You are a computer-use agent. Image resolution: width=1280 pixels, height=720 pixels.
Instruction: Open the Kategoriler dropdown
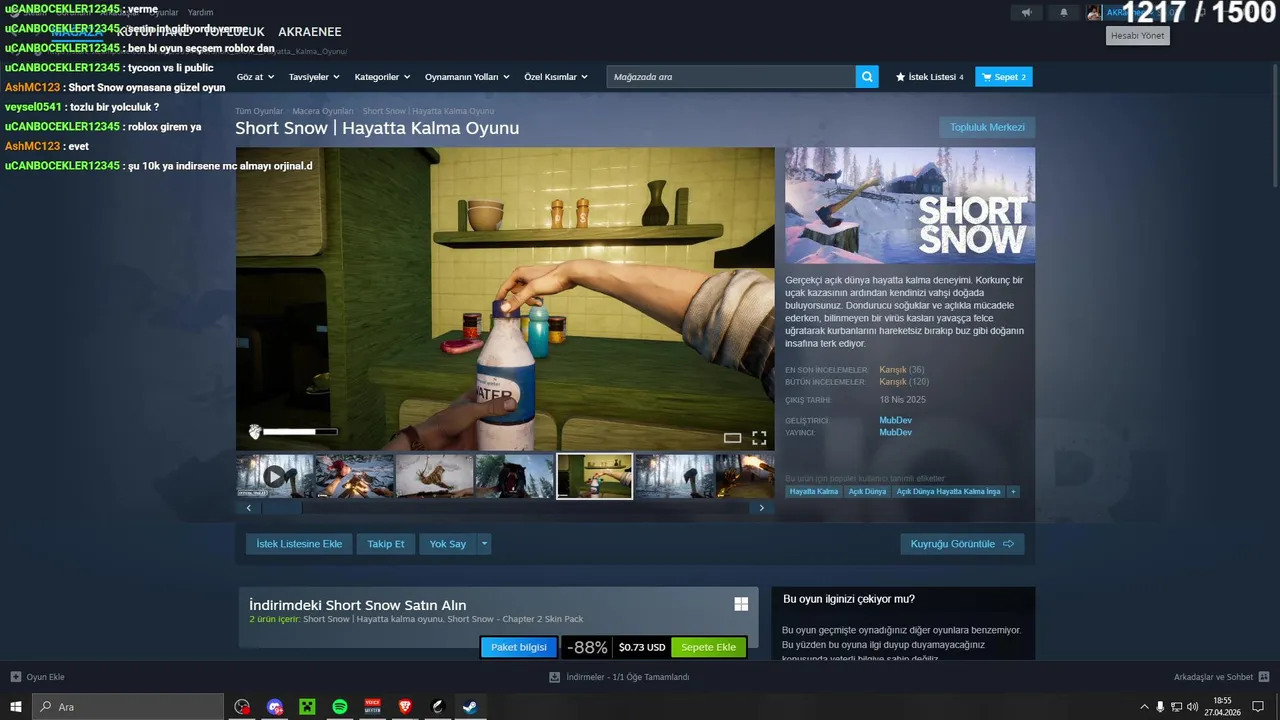tap(382, 77)
